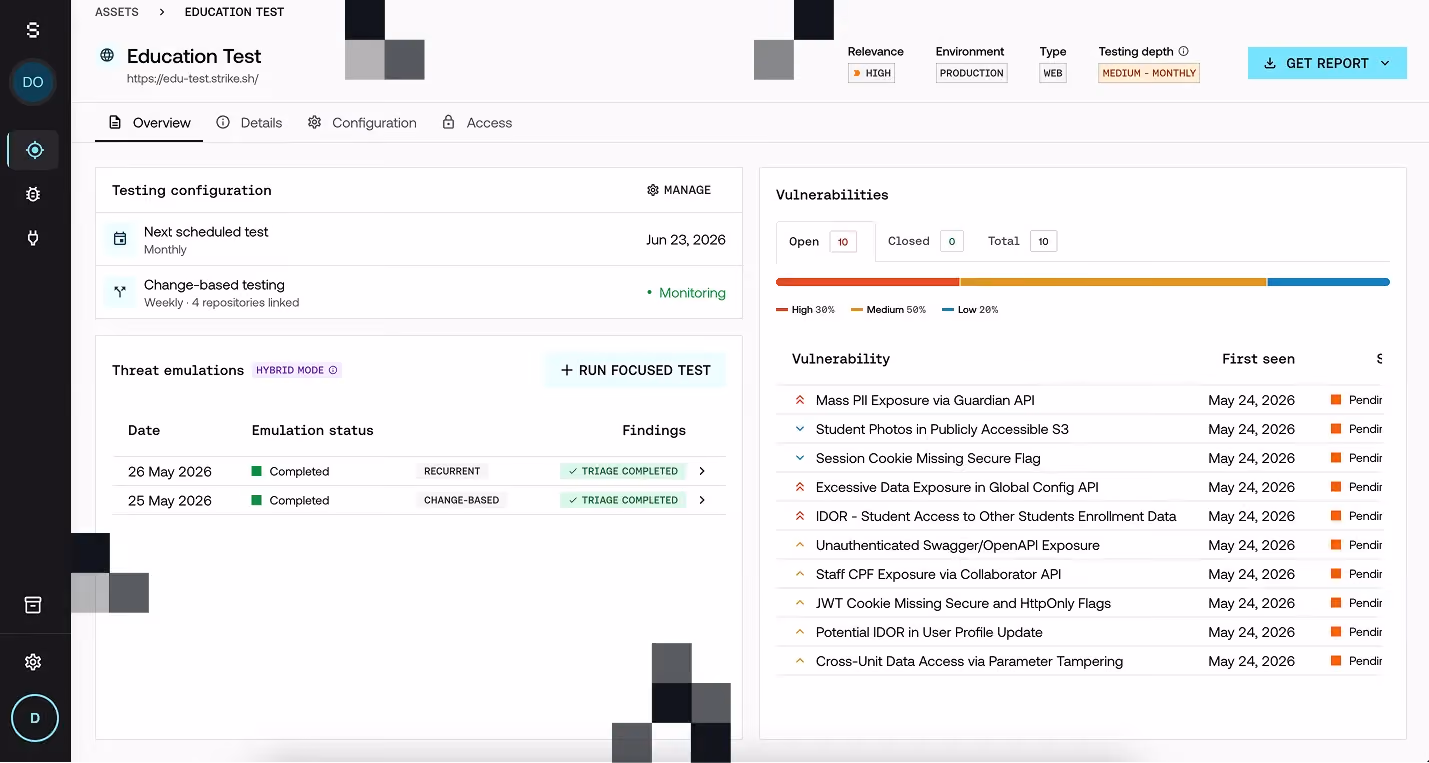Click the blue Low segment of severity bar

click(x=1329, y=282)
